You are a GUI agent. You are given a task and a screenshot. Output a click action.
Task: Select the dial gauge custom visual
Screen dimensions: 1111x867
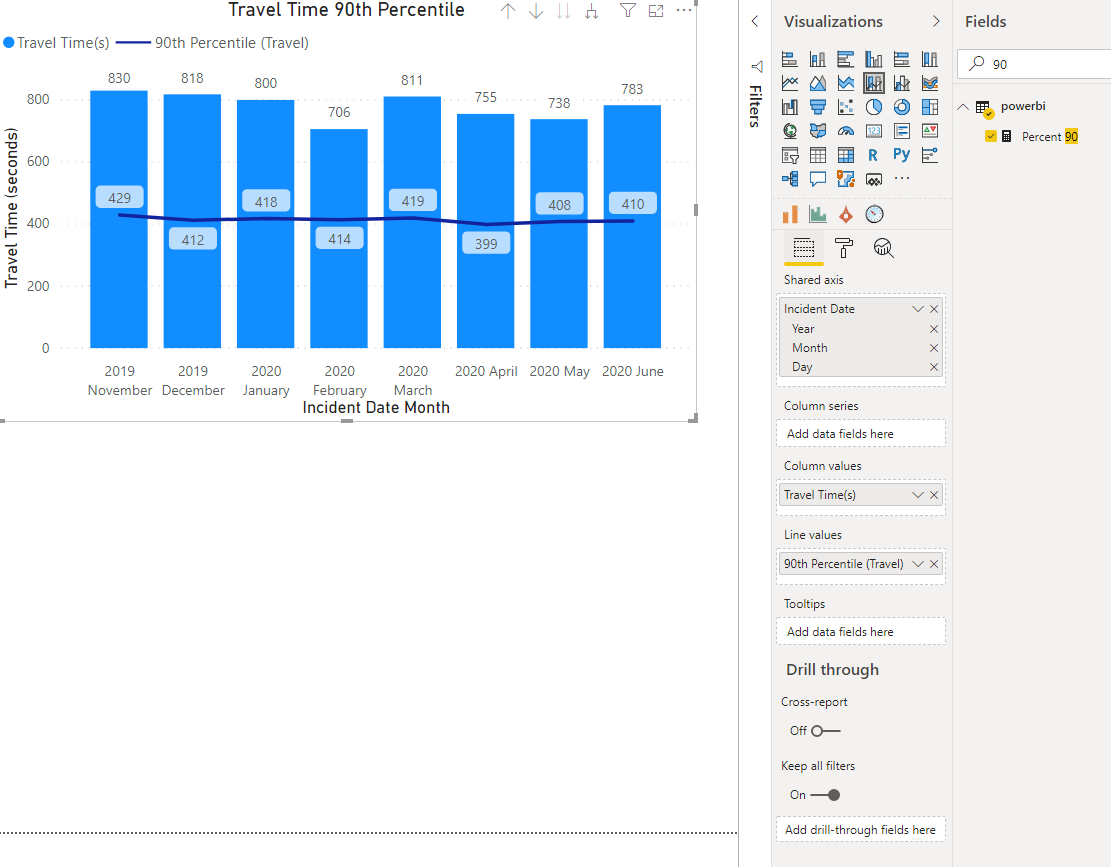click(874, 214)
